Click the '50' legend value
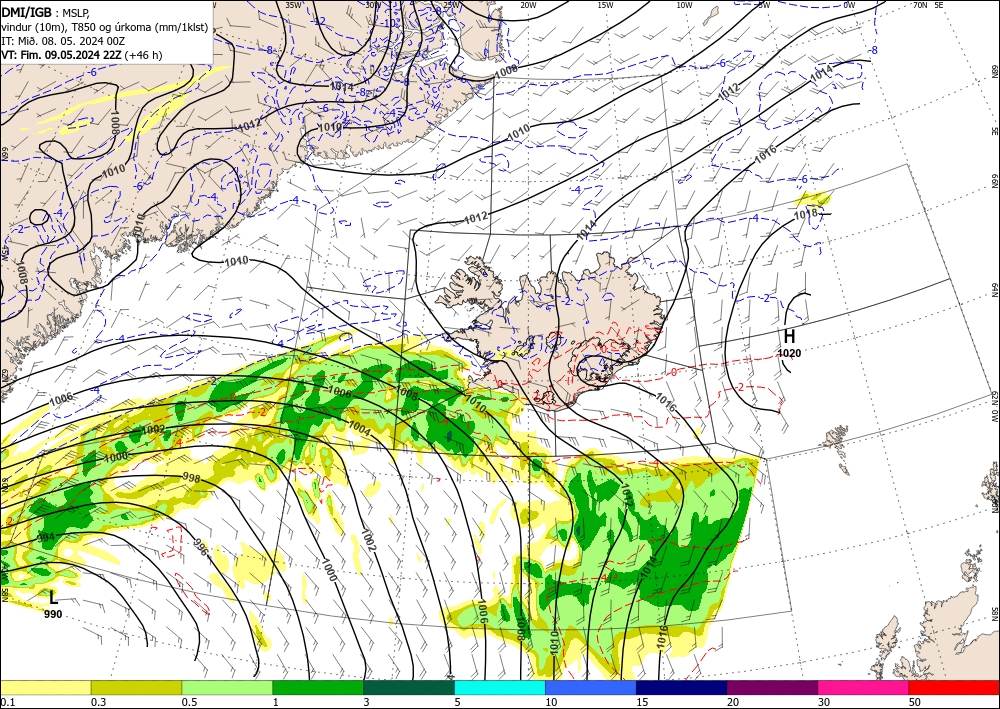Viewport: 1000px width, 709px height. click(x=914, y=702)
